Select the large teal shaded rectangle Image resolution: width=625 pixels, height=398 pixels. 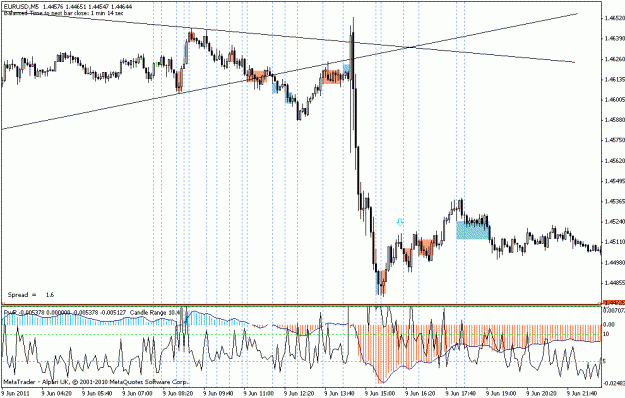pyautogui.click(x=473, y=230)
